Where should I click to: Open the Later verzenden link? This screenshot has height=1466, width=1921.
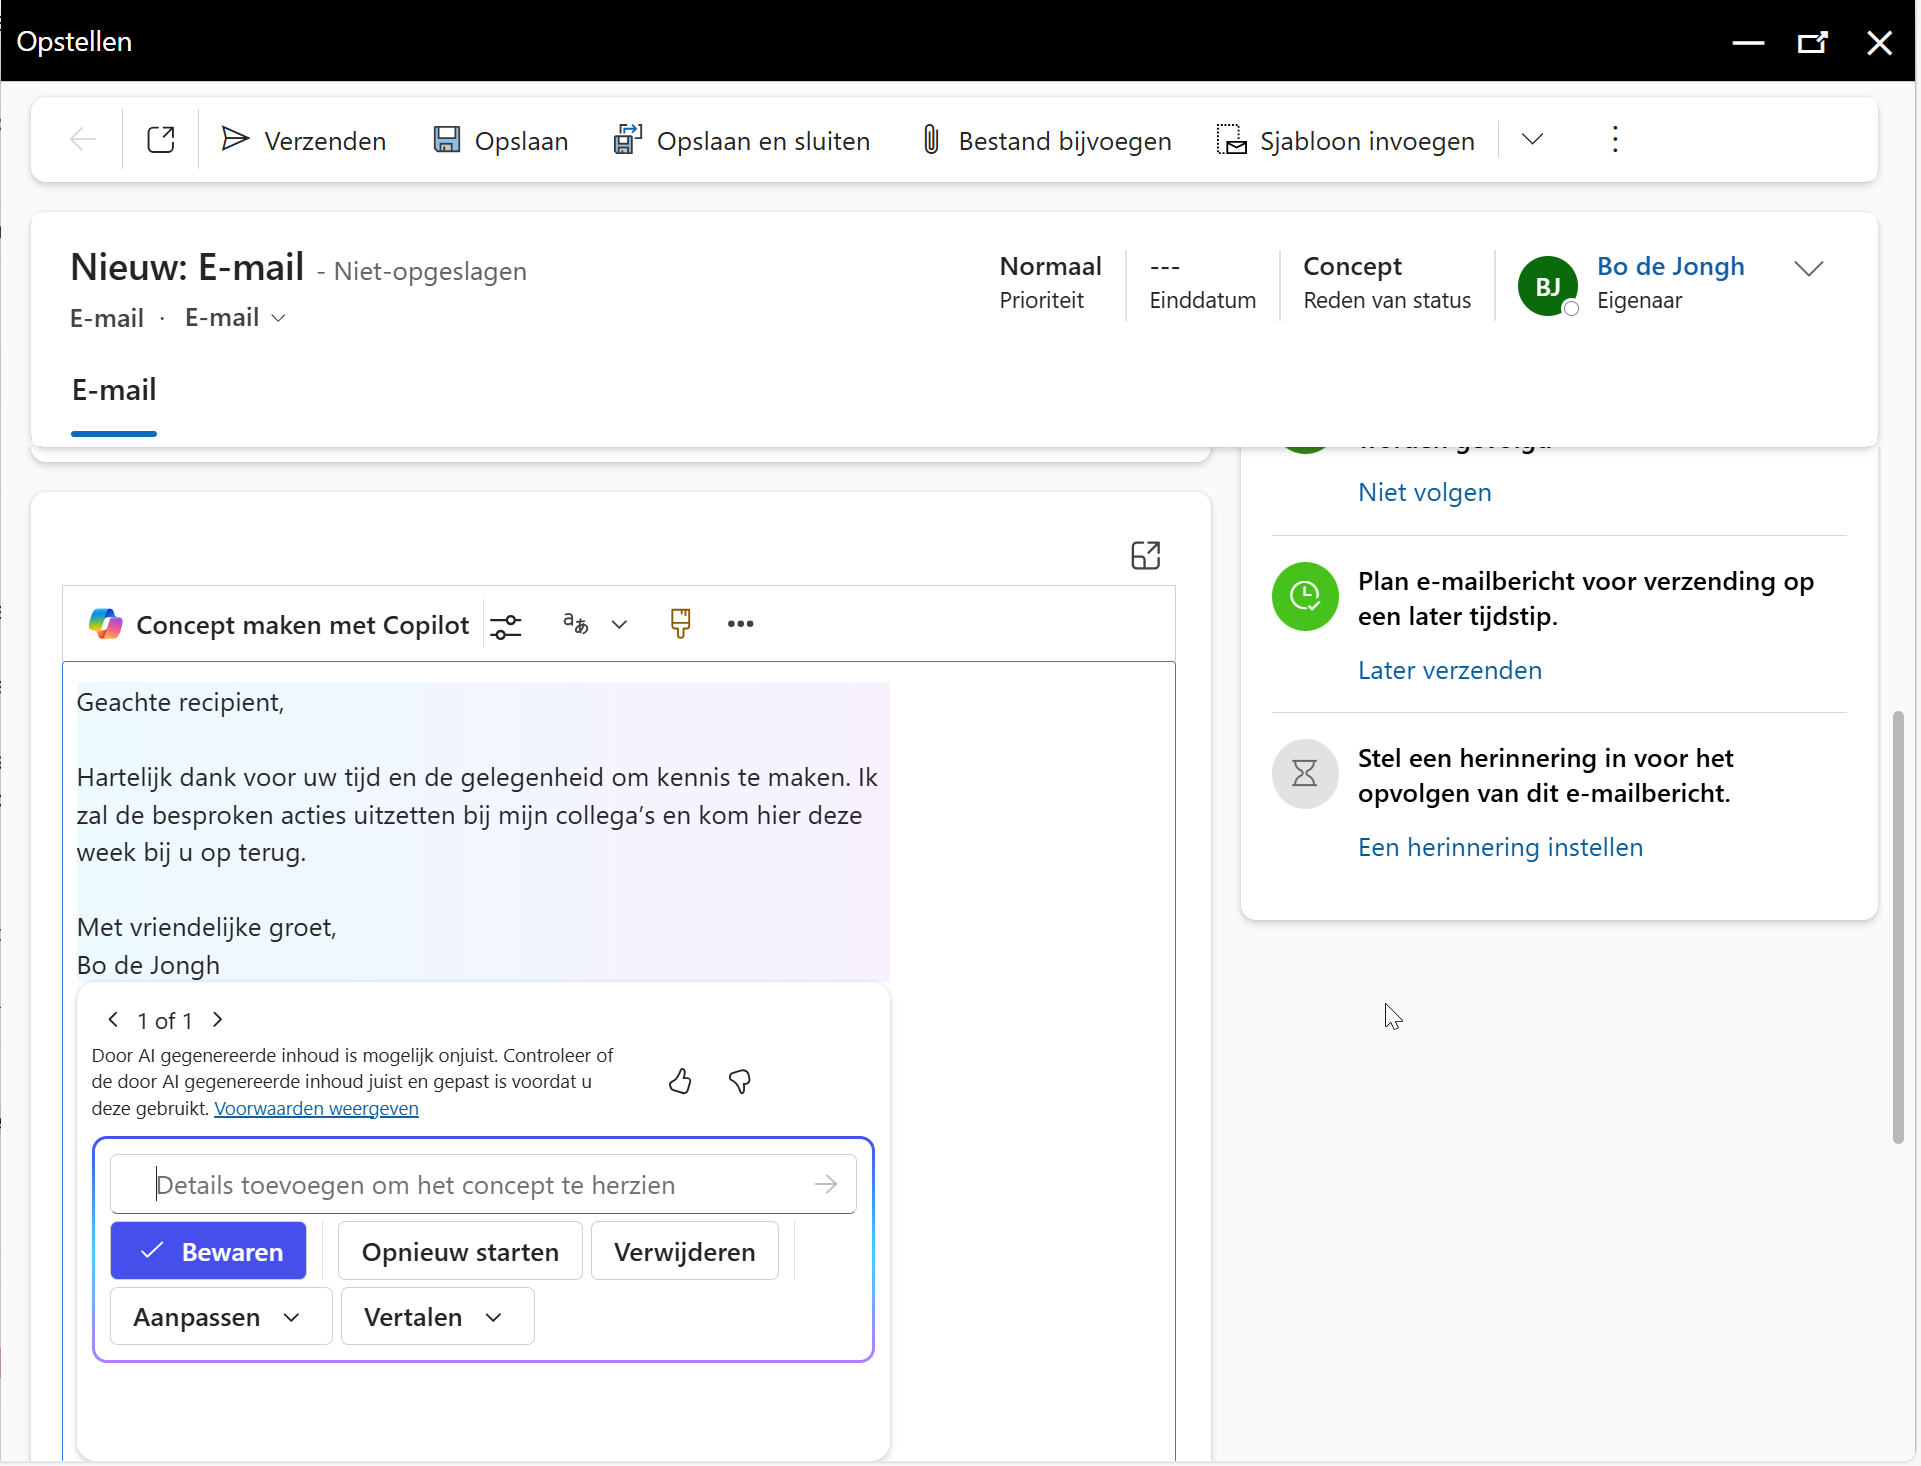pos(1449,670)
